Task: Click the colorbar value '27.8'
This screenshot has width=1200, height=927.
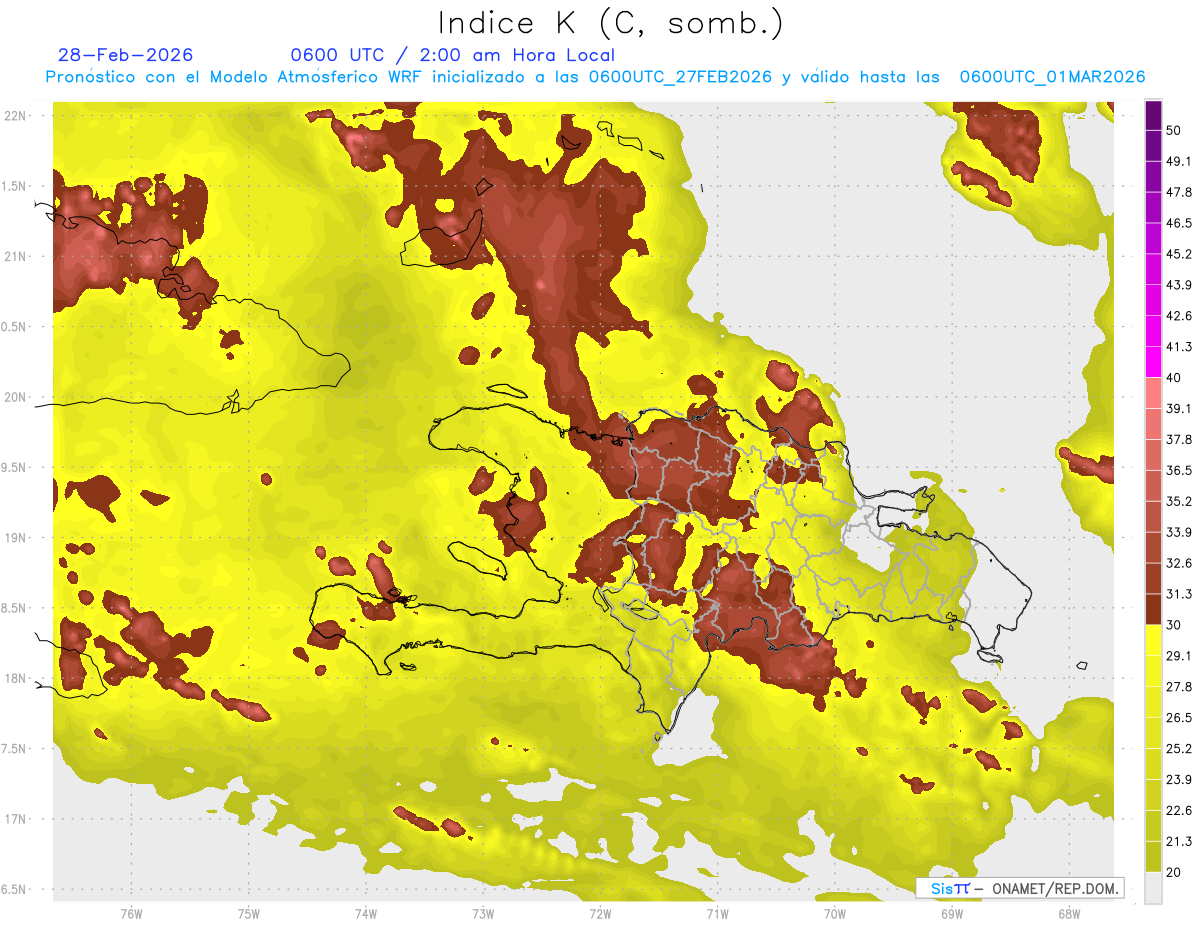Action: click(x=1179, y=687)
